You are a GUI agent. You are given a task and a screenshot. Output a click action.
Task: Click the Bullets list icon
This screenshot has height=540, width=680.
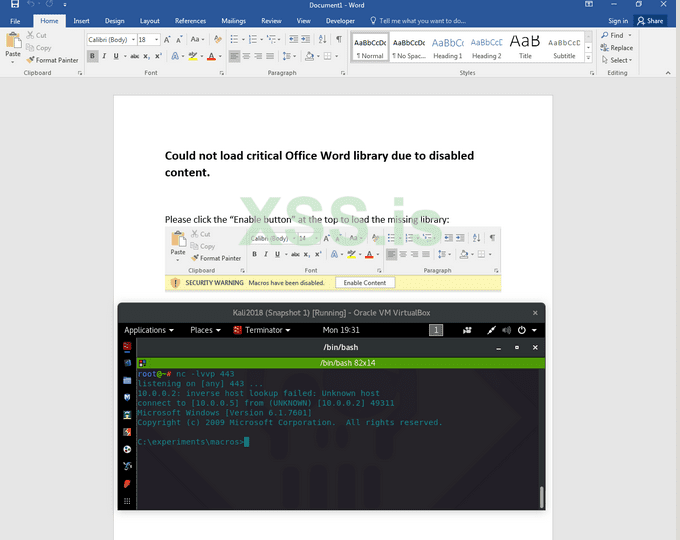(234, 39)
